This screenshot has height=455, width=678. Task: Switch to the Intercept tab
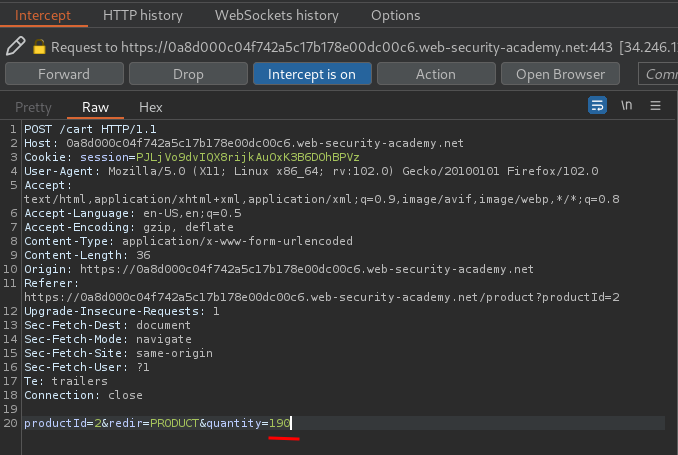coord(43,16)
